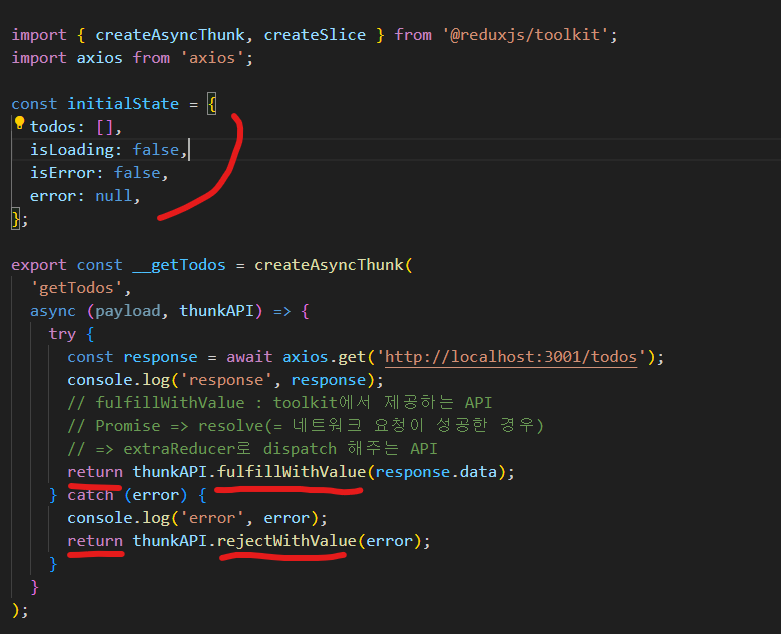Click the comment '// fulfillWithValue : toolkit에서 제공하는 API'
Screen dimensions: 781x634
click(280, 403)
